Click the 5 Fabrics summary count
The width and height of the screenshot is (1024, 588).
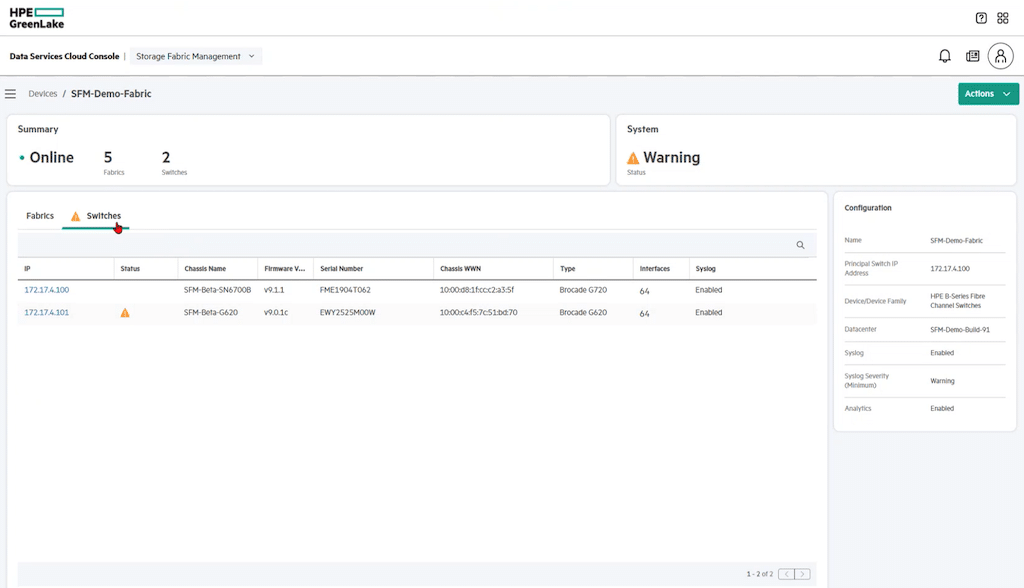coord(114,163)
